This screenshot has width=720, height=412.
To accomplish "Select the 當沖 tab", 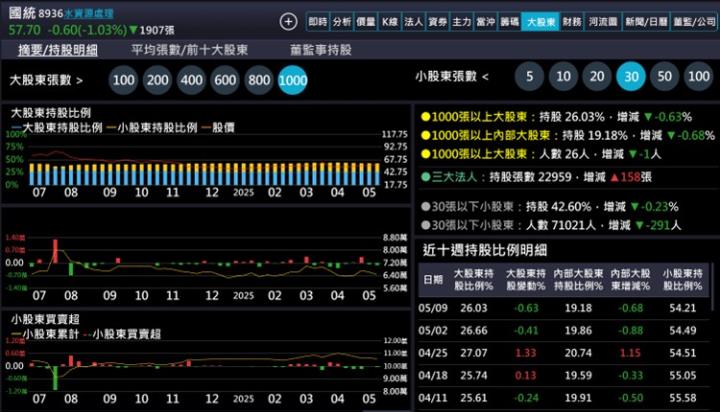I will 485,22.
